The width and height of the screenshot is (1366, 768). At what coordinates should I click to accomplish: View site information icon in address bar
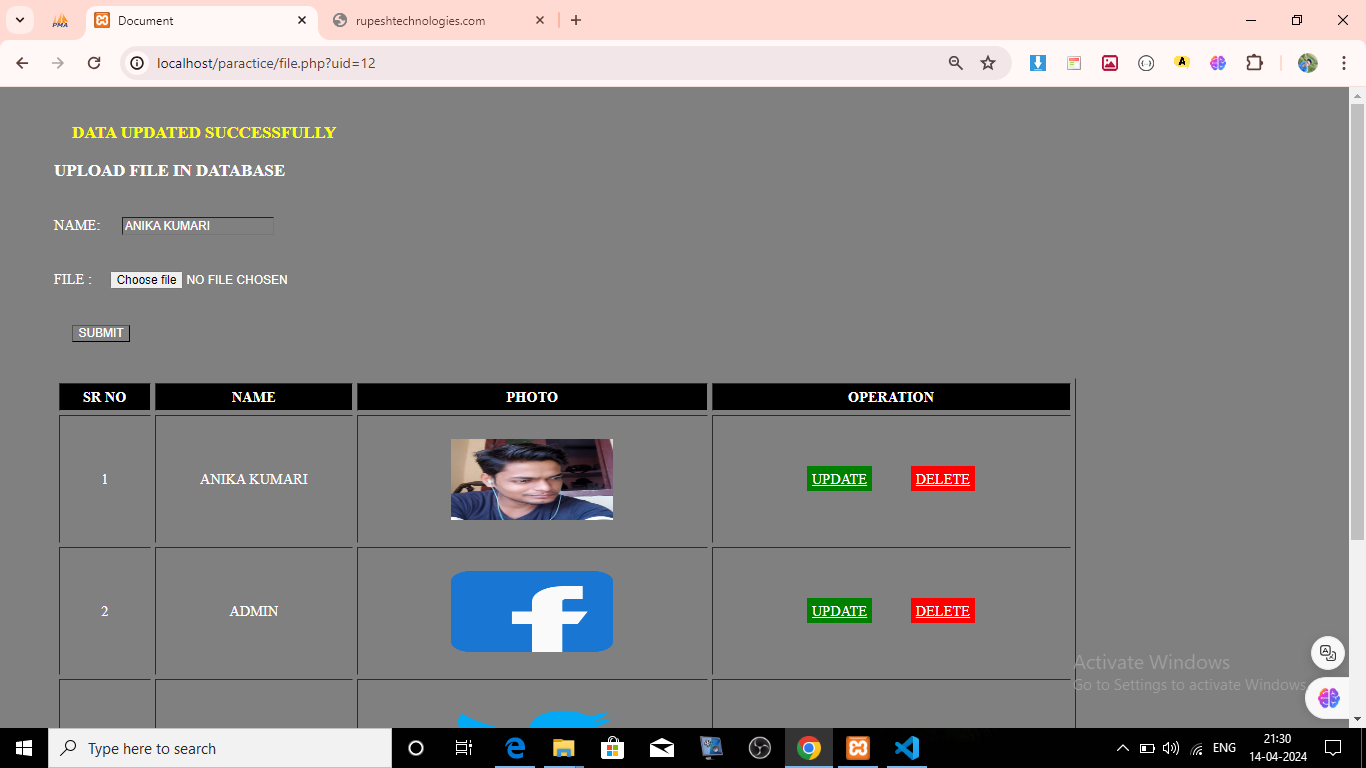[138, 63]
